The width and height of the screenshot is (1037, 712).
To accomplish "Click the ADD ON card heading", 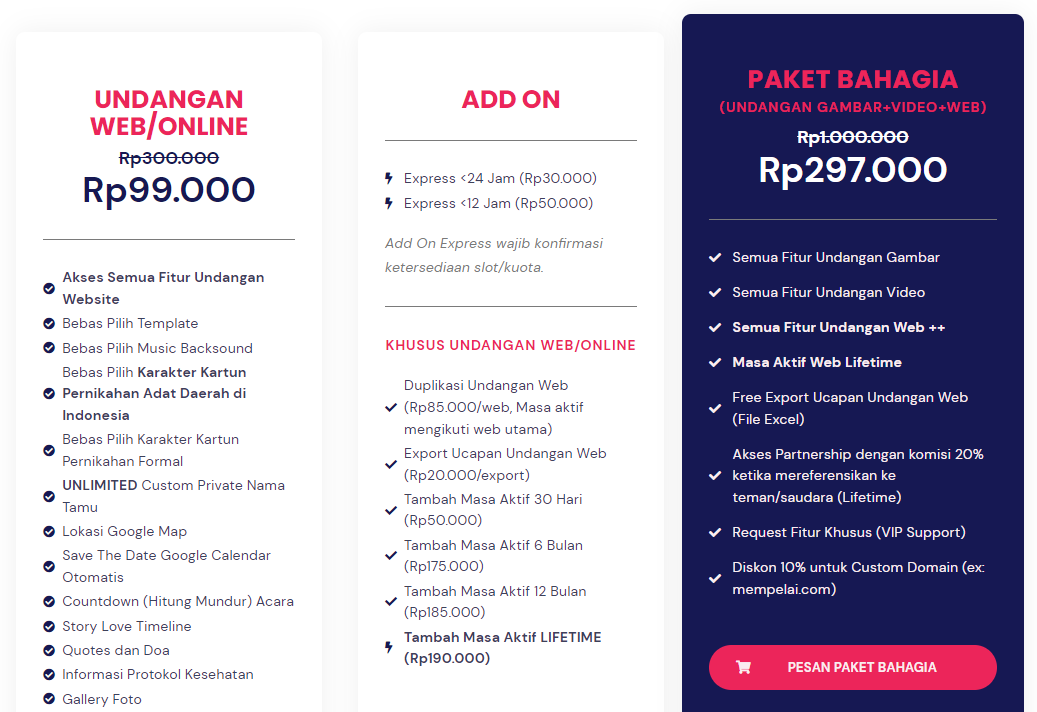I will point(511,99).
